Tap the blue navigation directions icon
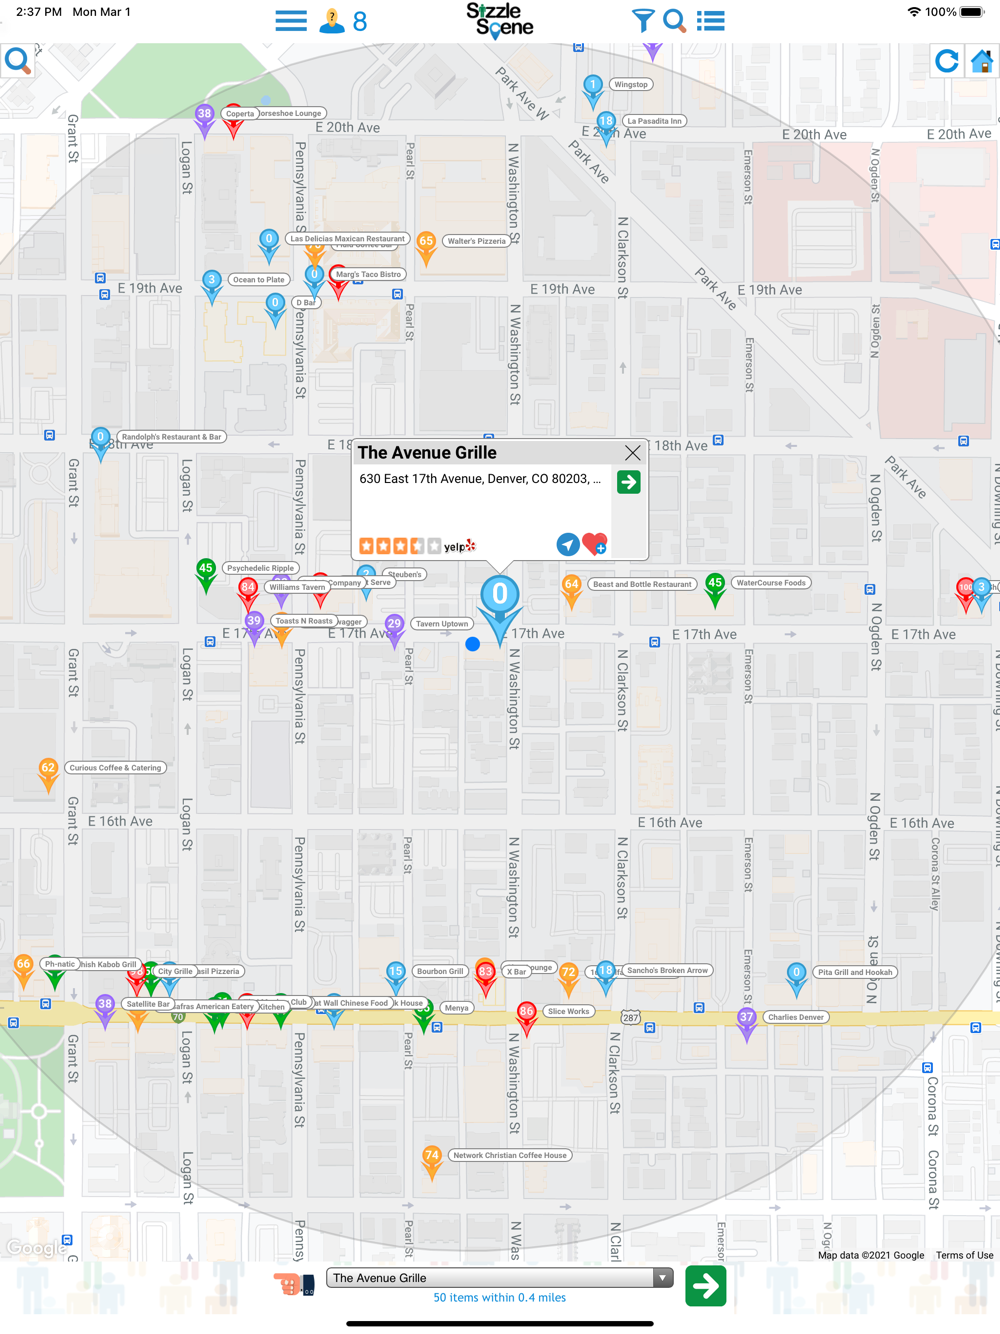 pyautogui.click(x=567, y=544)
